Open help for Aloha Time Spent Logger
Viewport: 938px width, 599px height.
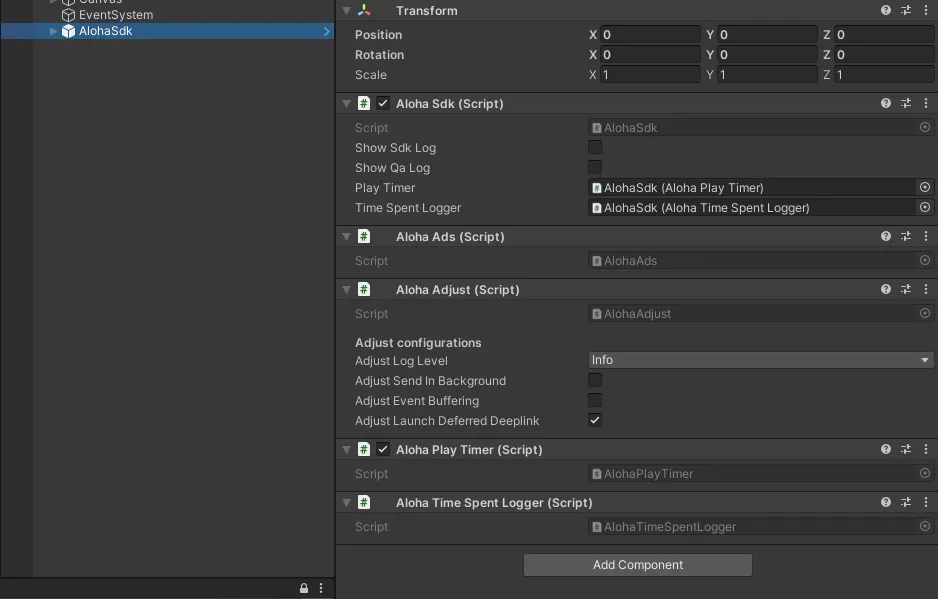pyautogui.click(x=885, y=502)
